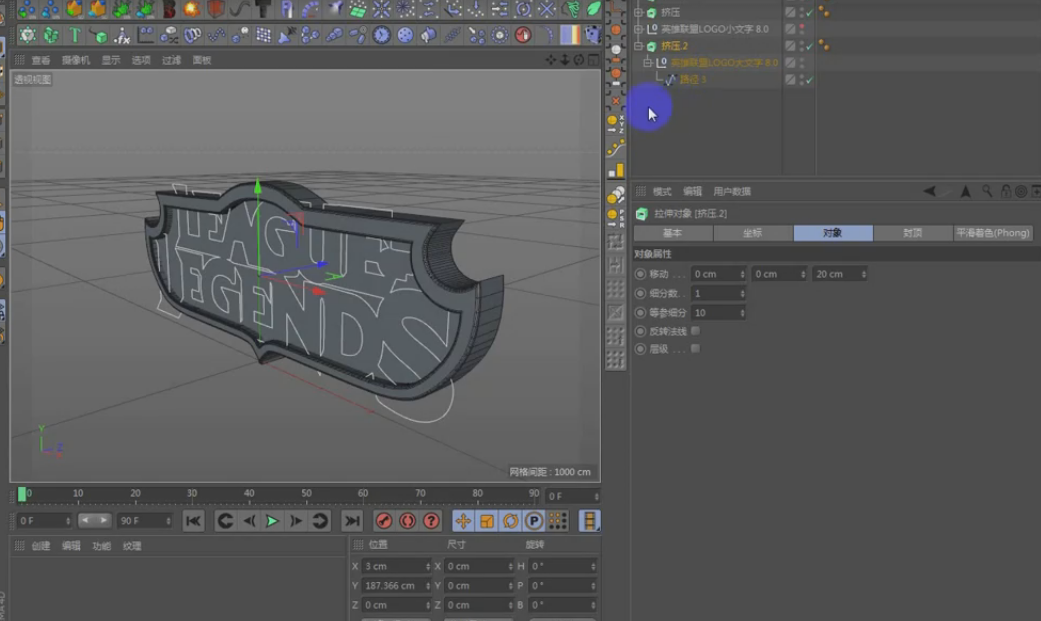Toggle the rotation keyframe icon
This screenshot has height=621, width=1041.
click(x=510, y=521)
